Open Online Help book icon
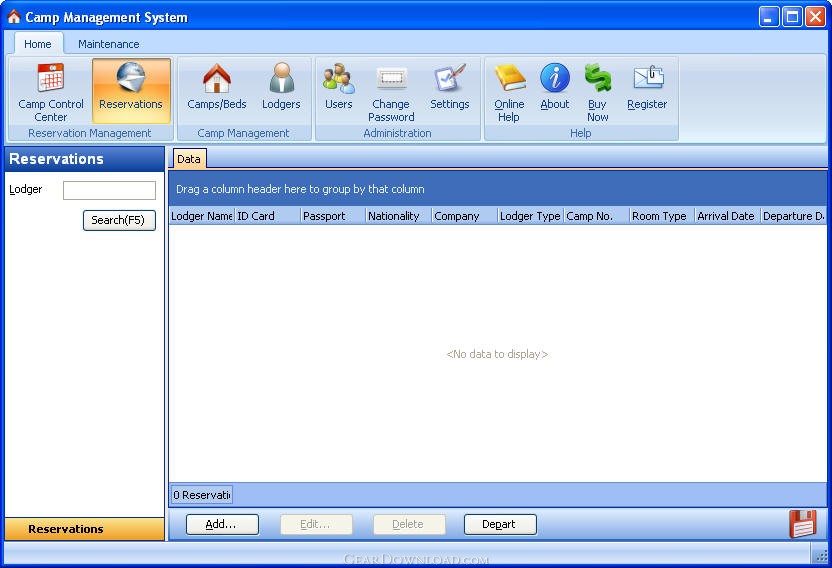Screen dimensions: 832x568 pos(509,78)
